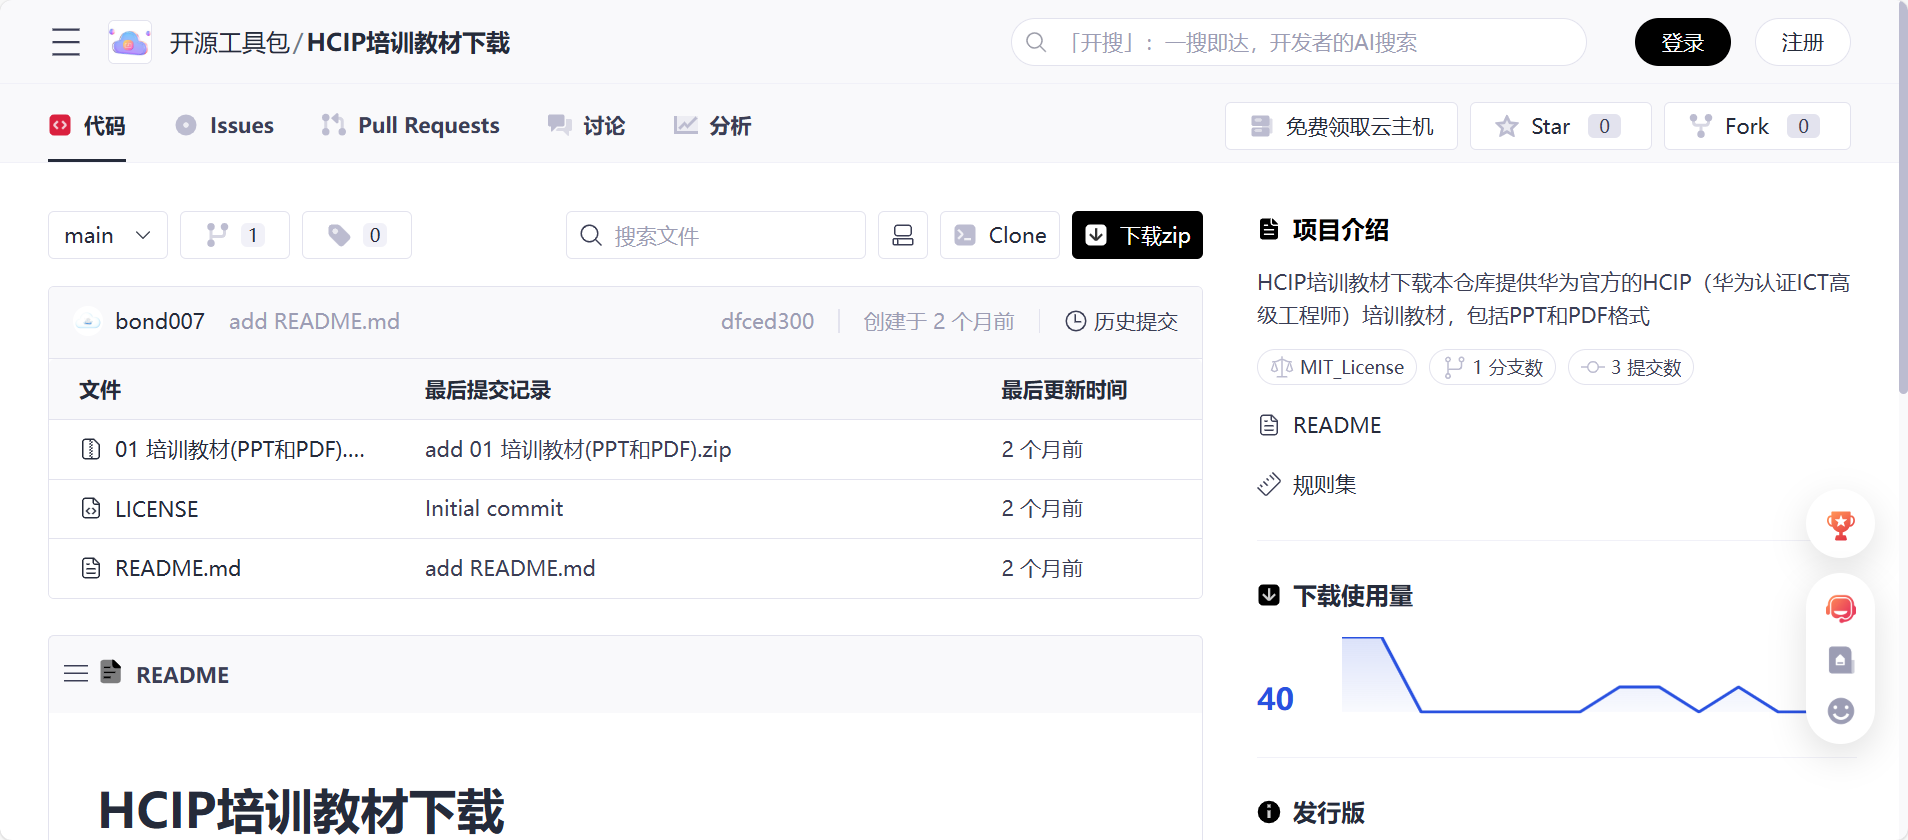Viewport: 1908px width, 840px height.
Task: Click the 1 分支数 badge
Action: 1493,367
